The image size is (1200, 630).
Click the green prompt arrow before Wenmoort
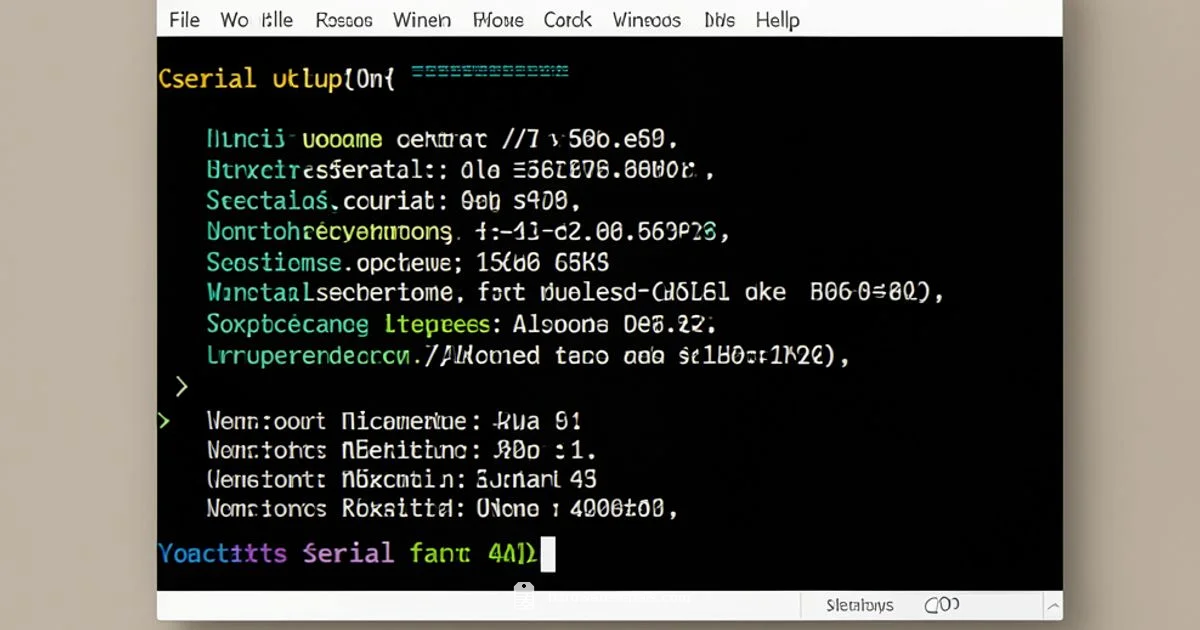click(164, 421)
